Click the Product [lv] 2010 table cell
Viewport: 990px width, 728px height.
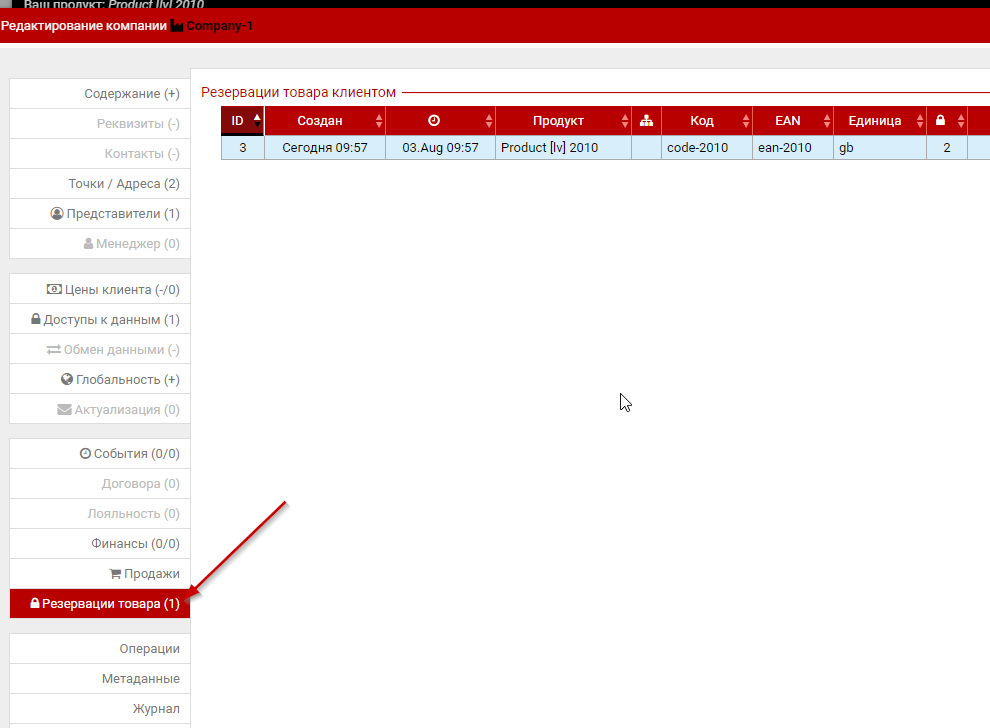549,148
